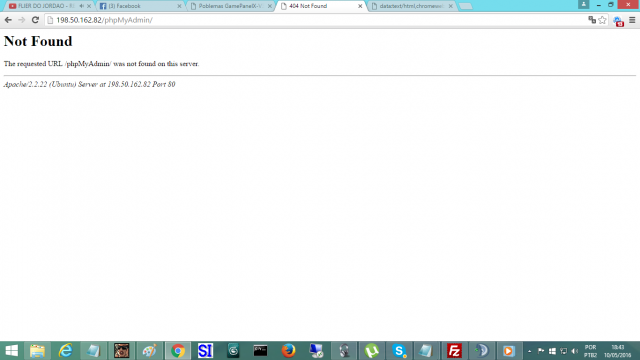Open the Paint palette taskbar icon
This screenshot has width=640, height=360.
coord(149,351)
